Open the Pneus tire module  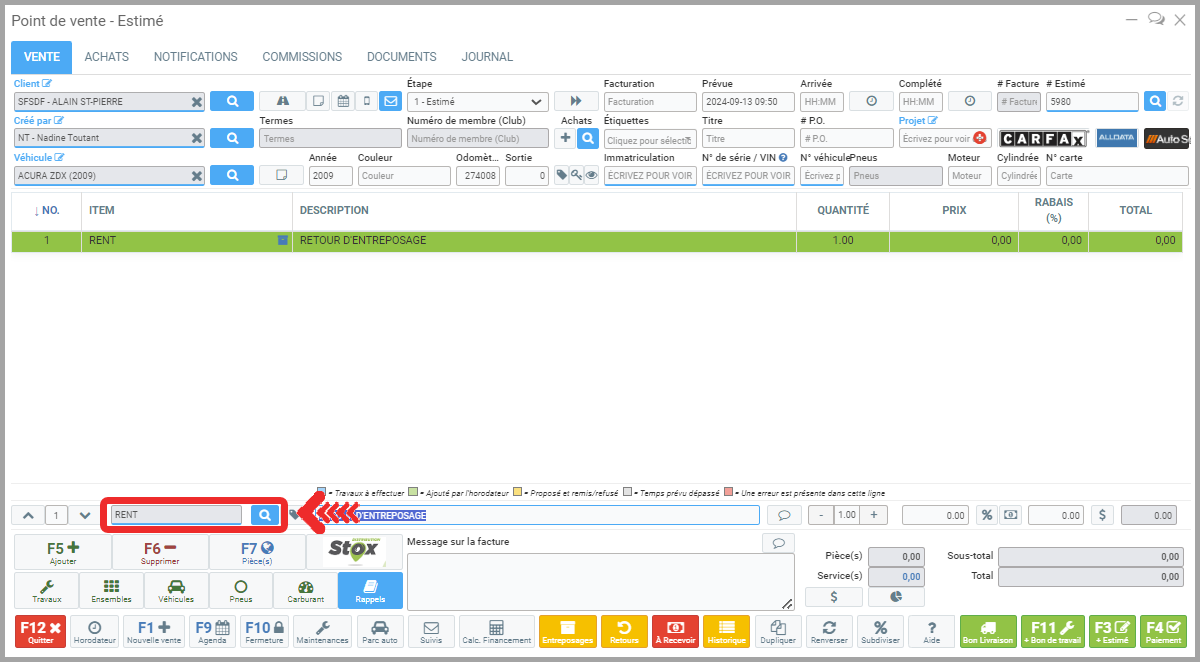240,591
